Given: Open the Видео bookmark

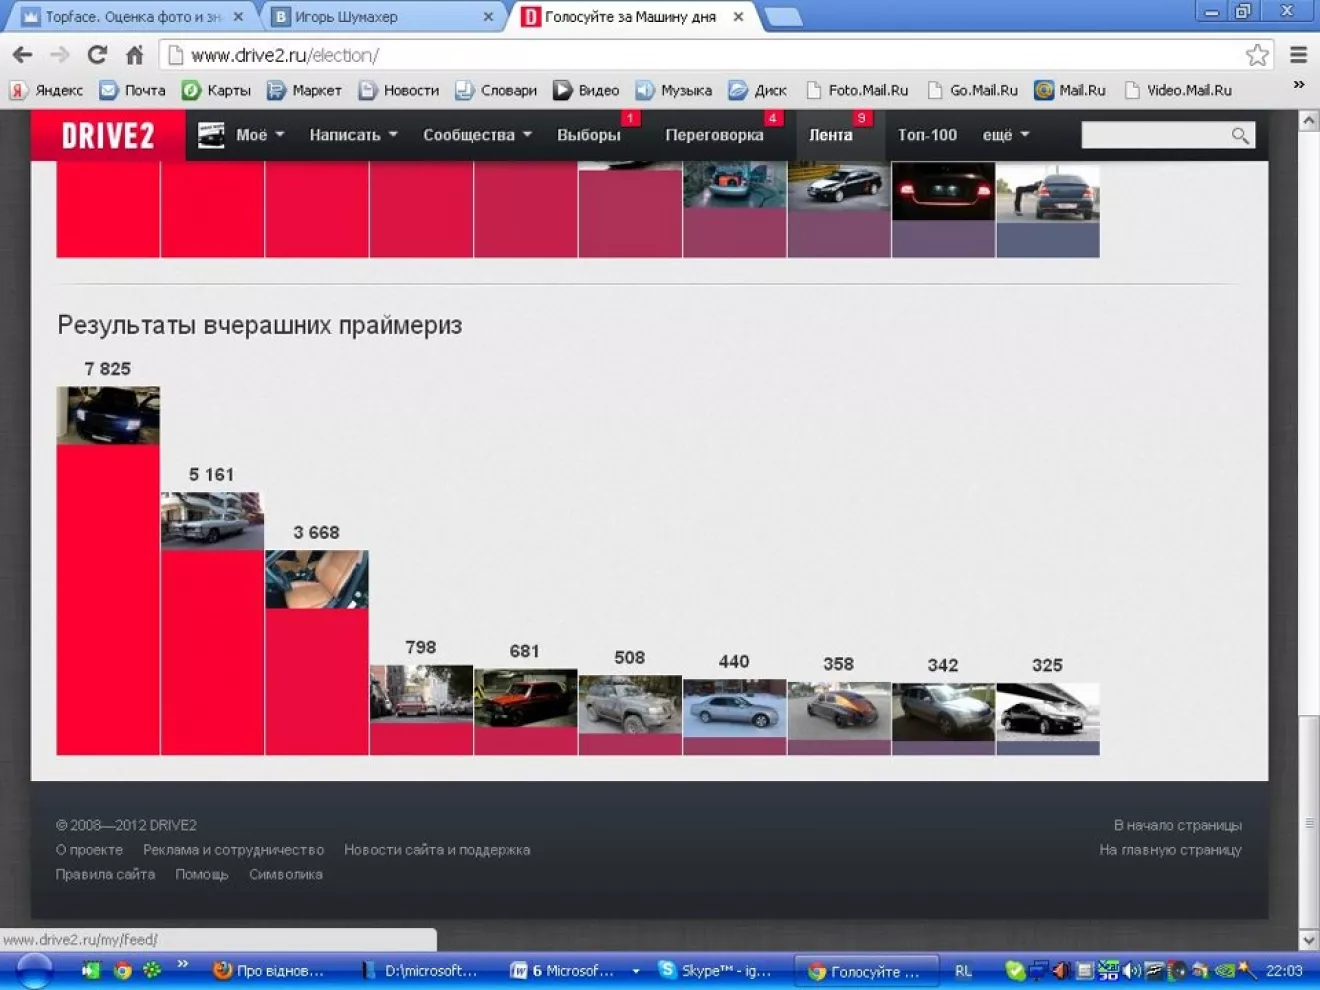Looking at the screenshot, I should pos(587,90).
